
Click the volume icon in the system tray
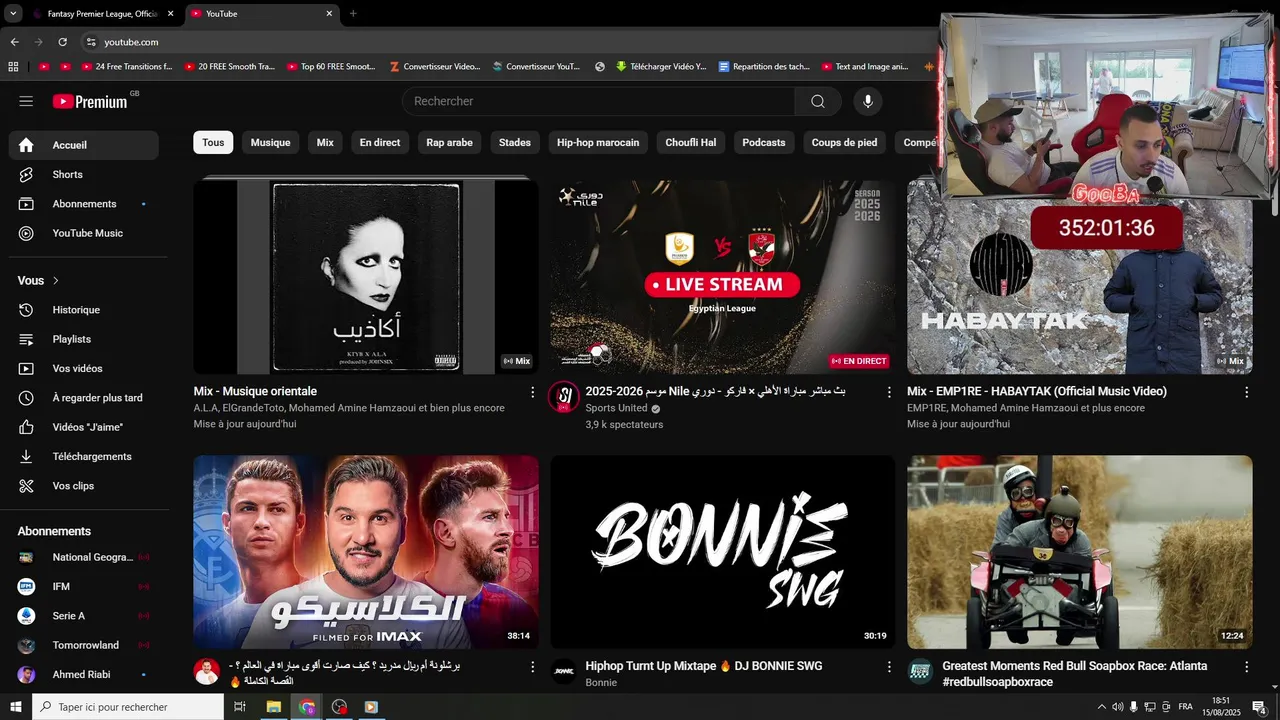tap(1117, 707)
